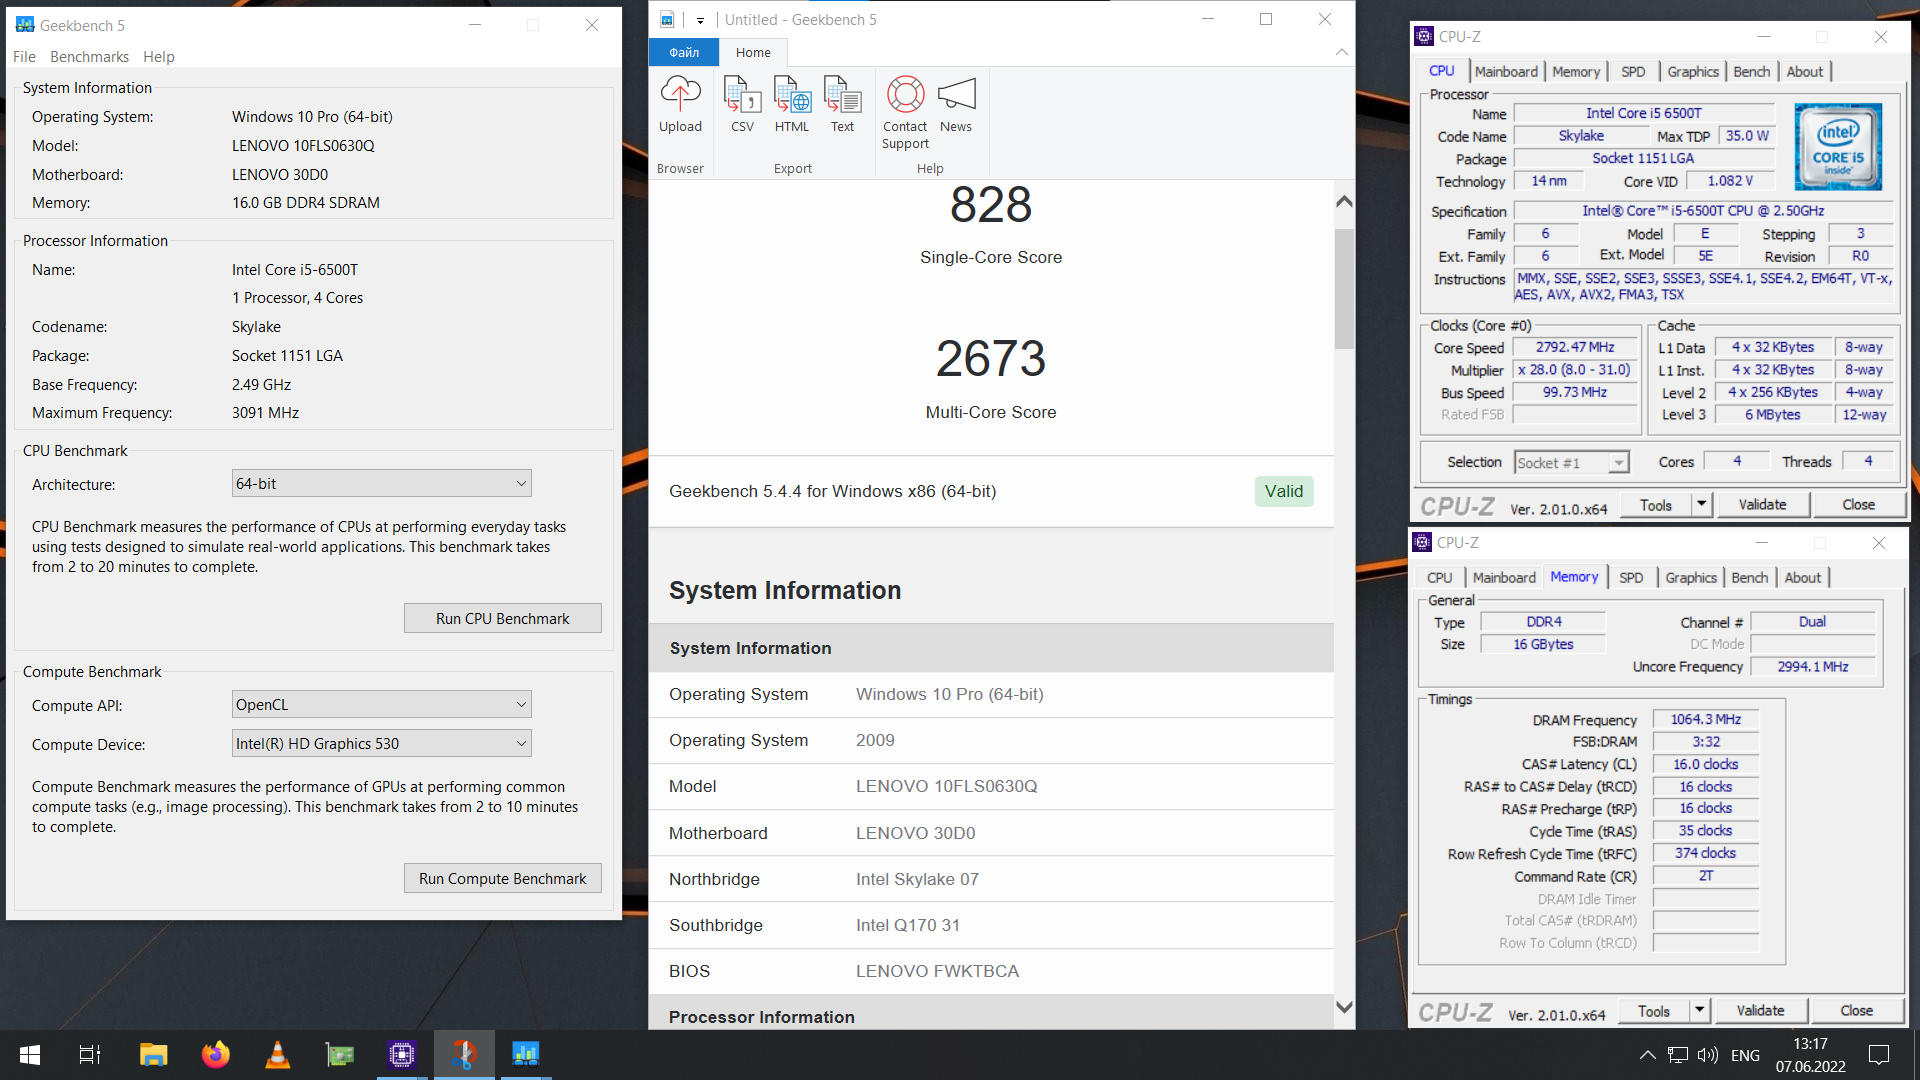Viewport: 1920px width, 1080px height.
Task: Open the Help menu in Geekbench 5
Action: pyautogui.click(x=158, y=57)
